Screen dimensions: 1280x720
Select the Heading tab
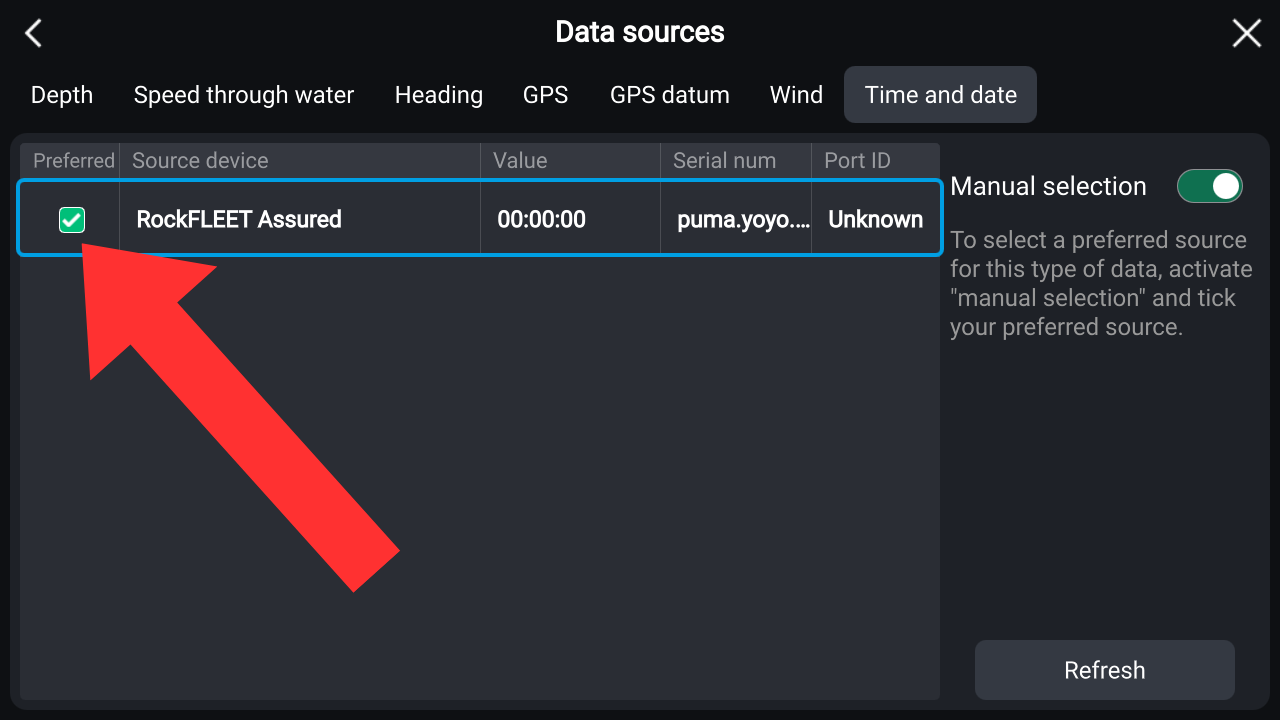coord(439,95)
